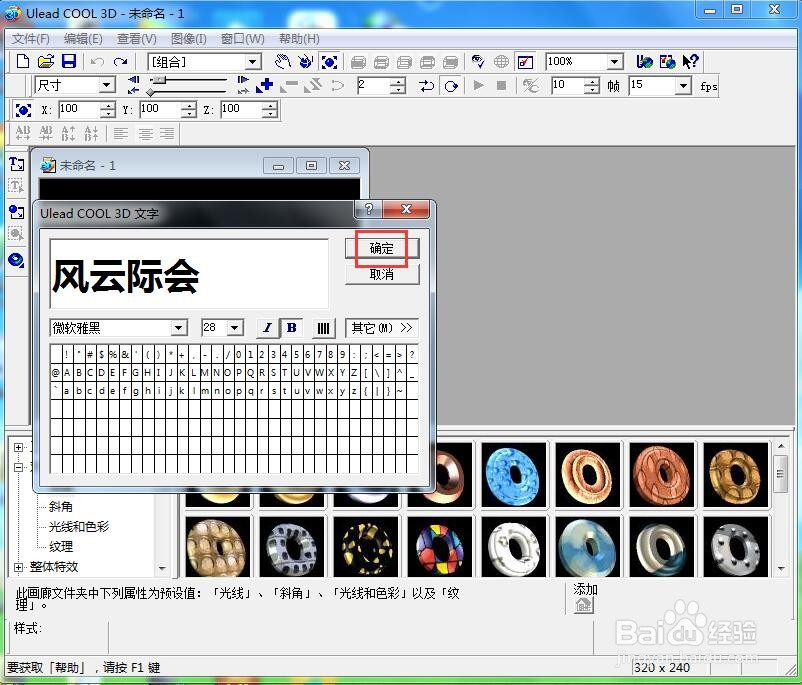Save project with the floppy disk icon
Image resolution: width=802 pixels, height=685 pixels.
point(69,62)
